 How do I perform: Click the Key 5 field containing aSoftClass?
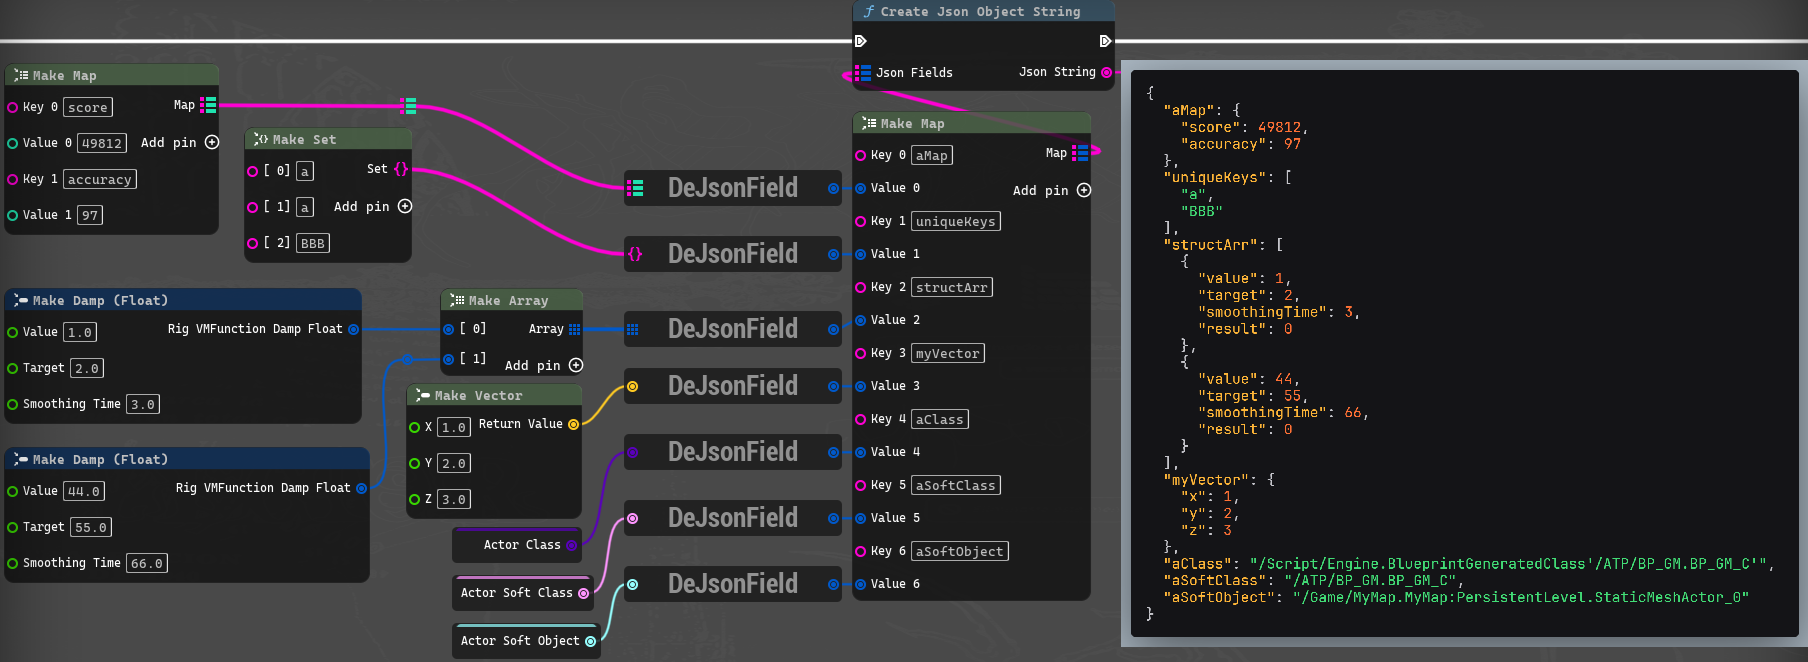tap(956, 485)
